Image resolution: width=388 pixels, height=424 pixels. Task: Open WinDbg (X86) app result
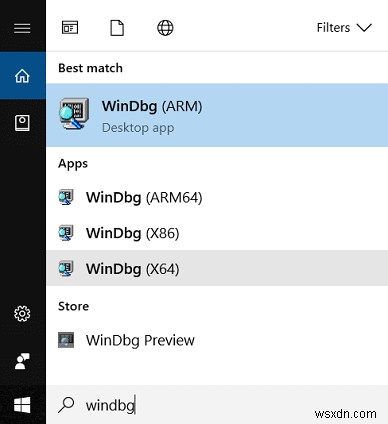coord(217,233)
